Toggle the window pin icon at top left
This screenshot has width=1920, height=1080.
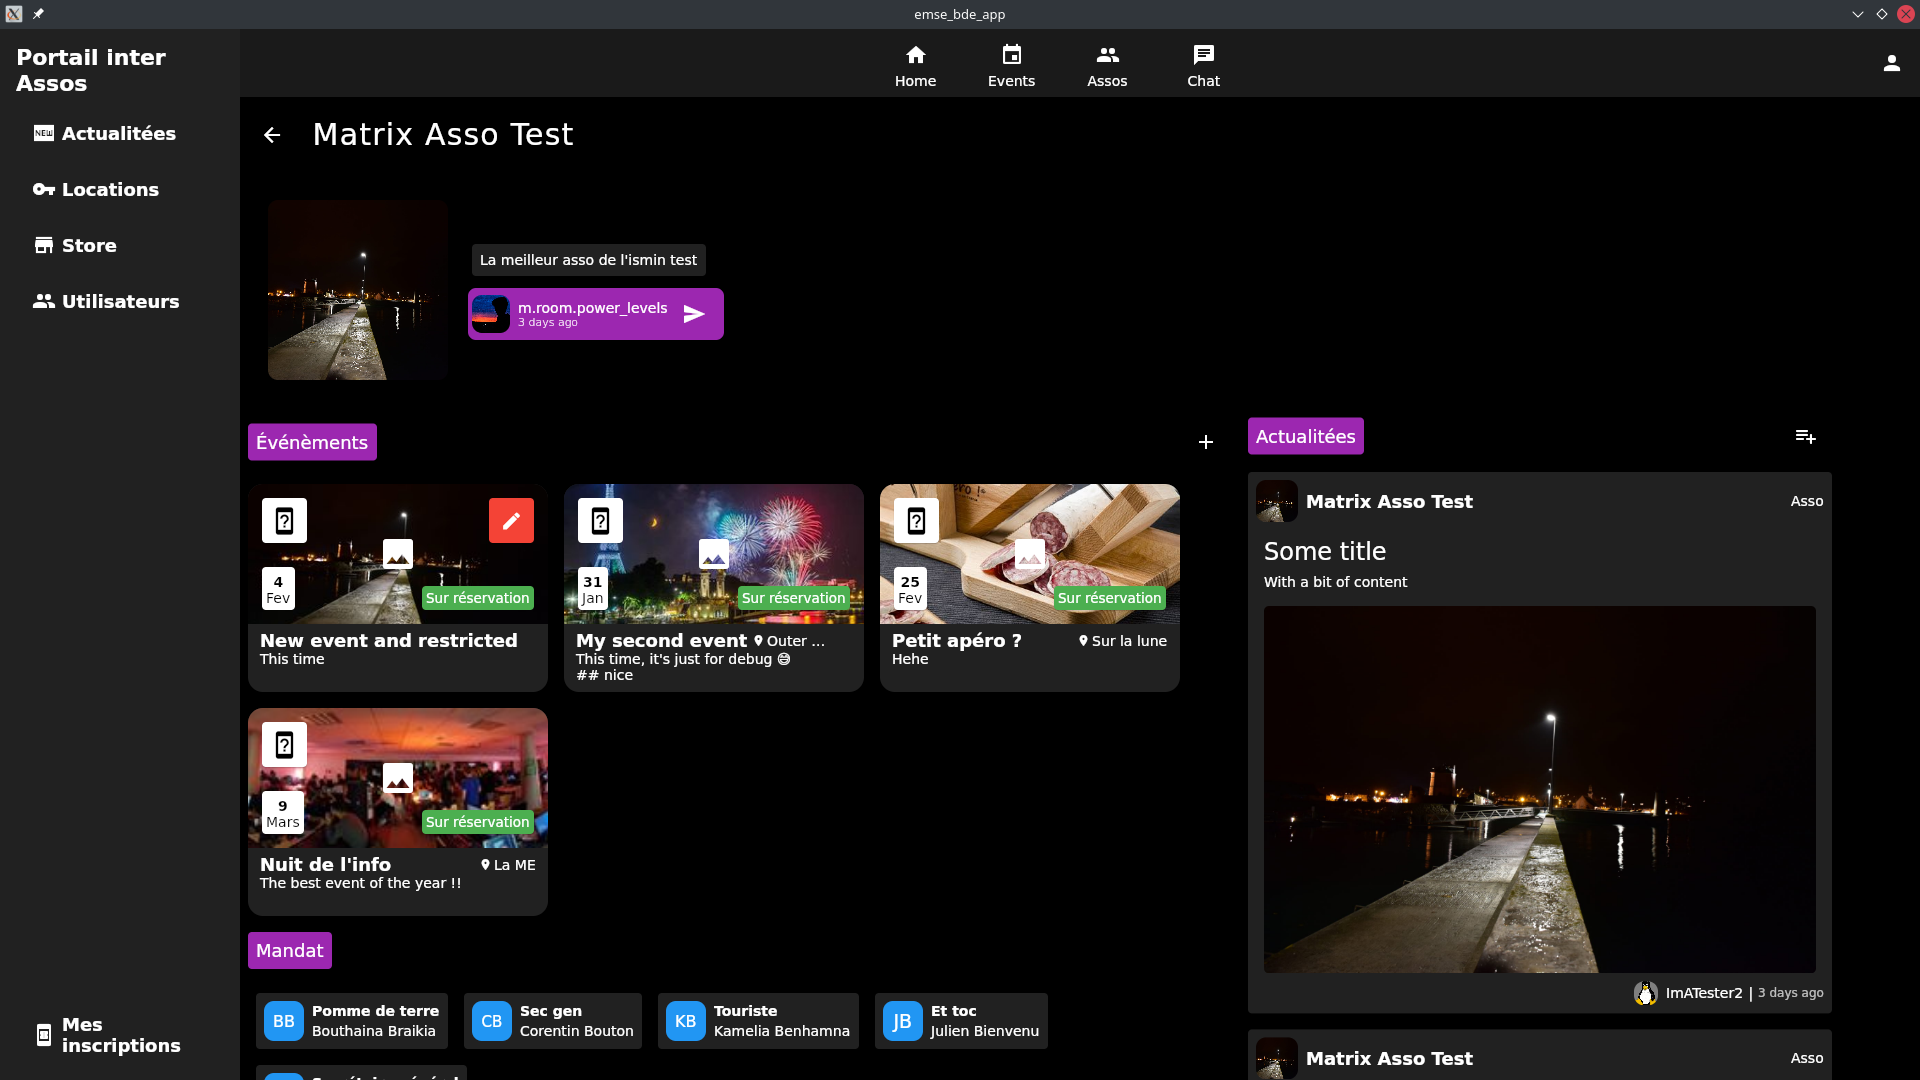coord(38,14)
